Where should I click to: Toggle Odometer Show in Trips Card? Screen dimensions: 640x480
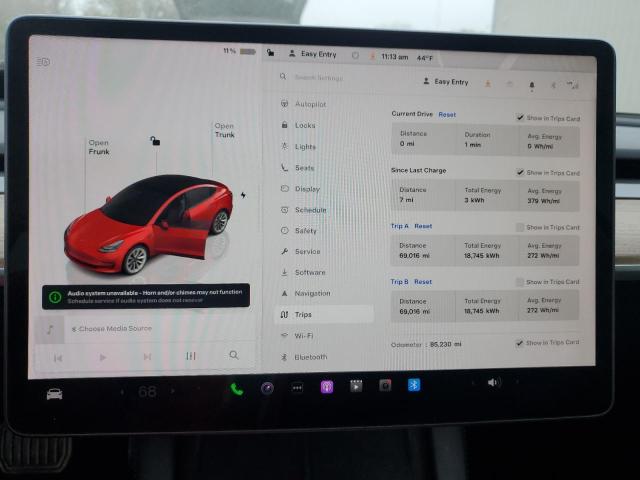pyautogui.click(x=519, y=343)
